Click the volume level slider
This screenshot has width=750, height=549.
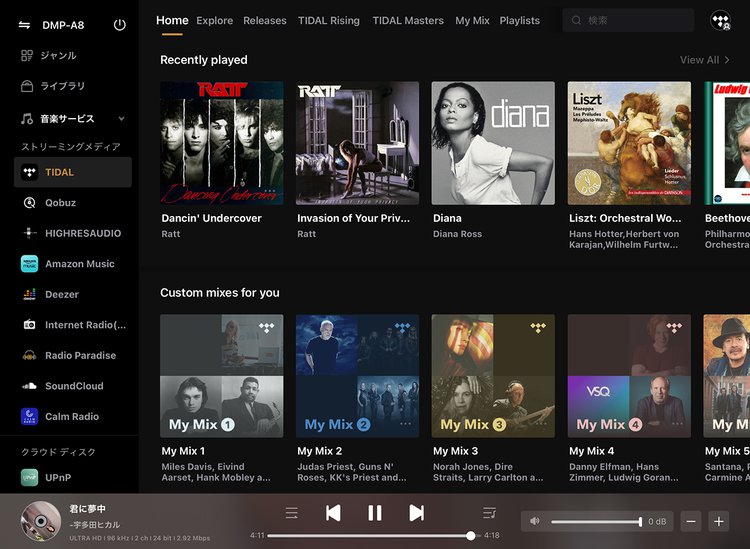coord(596,521)
